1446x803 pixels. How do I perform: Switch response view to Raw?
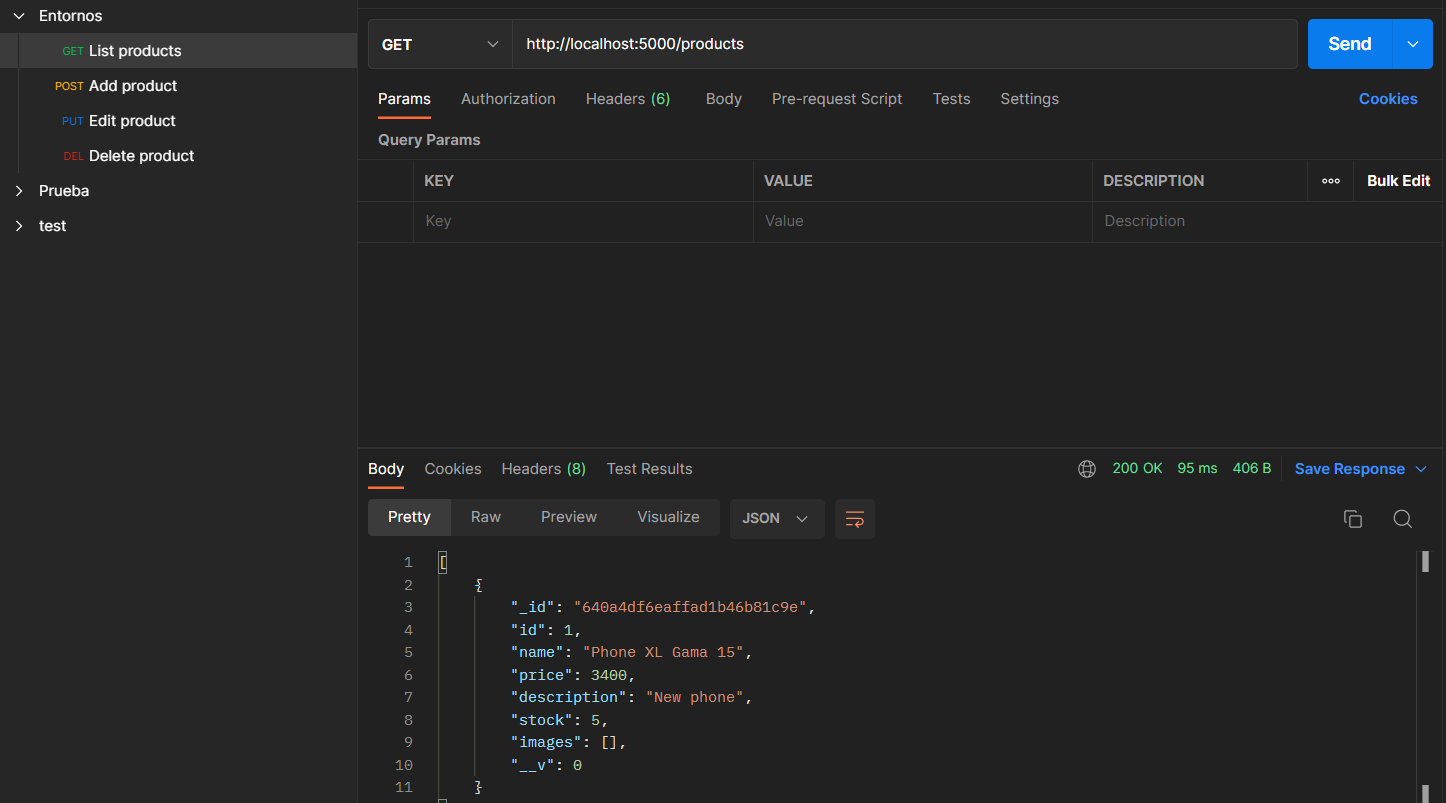pyautogui.click(x=486, y=517)
